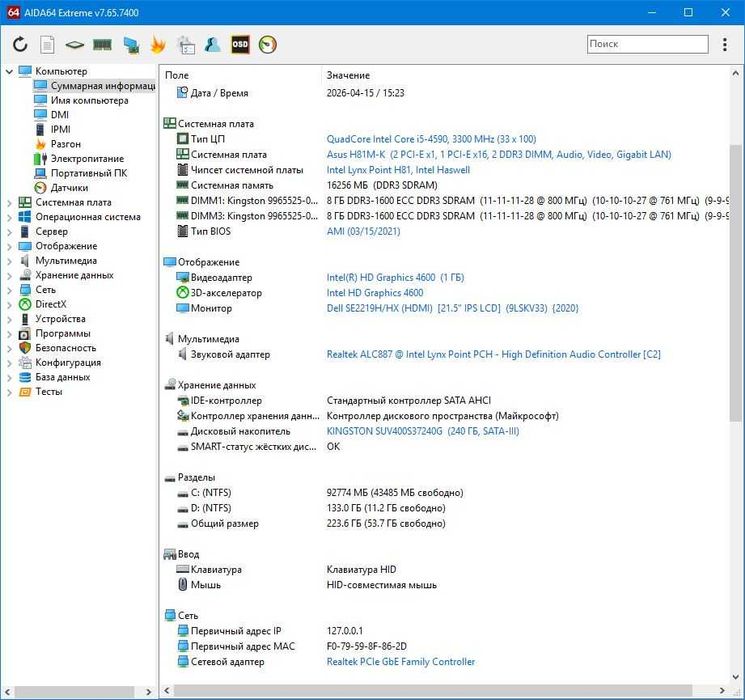Select Программы in the tree

(x=55, y=334)
